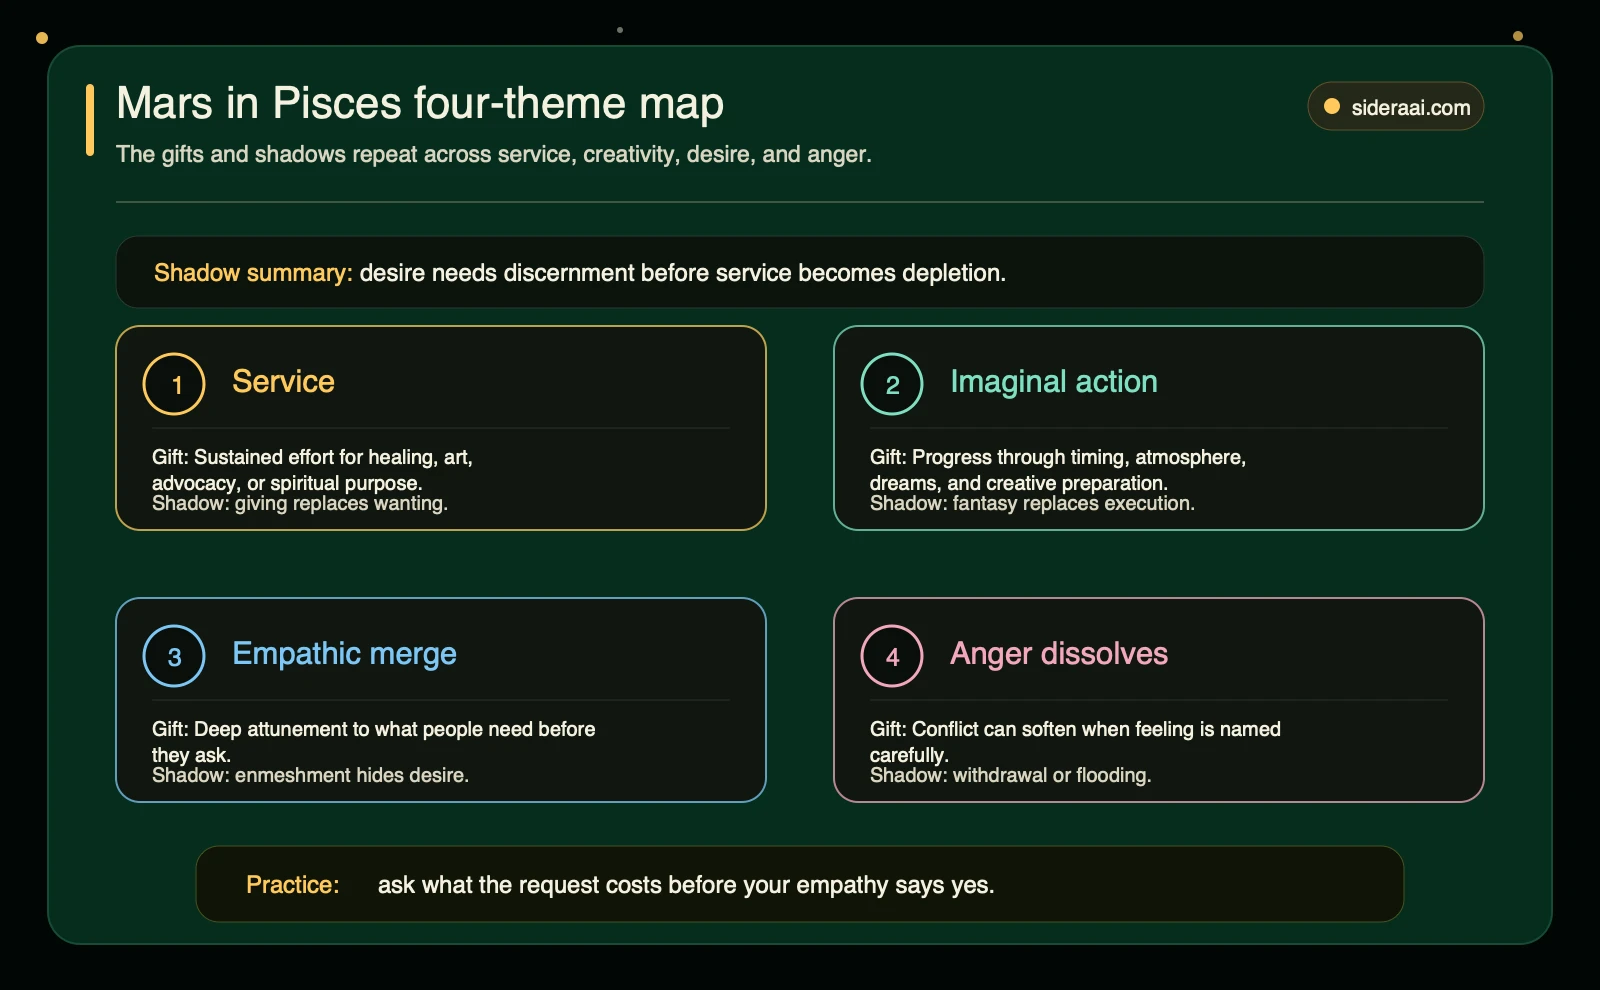Viewport: 1600px width, 990px height.
Task: Click the subtitle about gifts and shadows
Action: pos(494,154)
